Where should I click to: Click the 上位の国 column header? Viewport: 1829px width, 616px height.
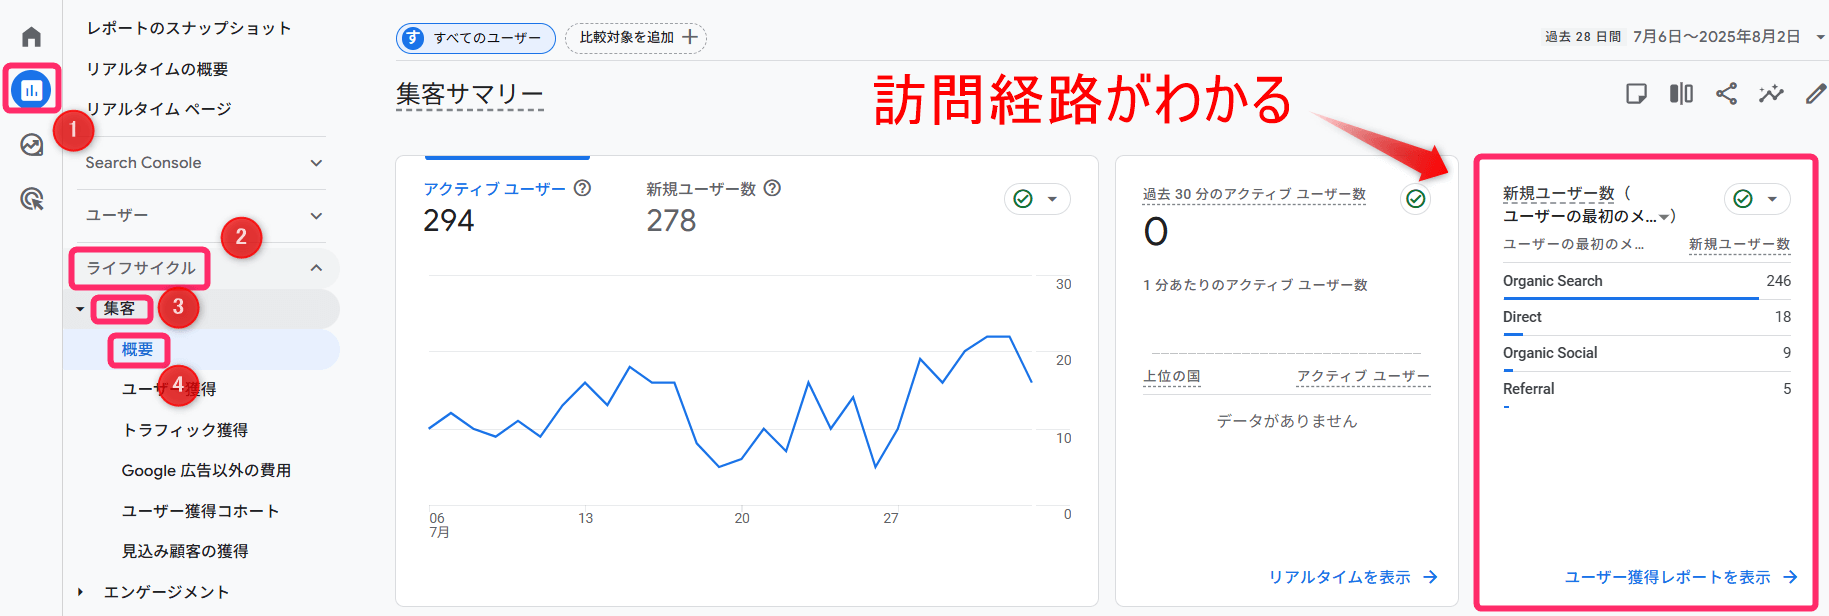[1172, 376]
